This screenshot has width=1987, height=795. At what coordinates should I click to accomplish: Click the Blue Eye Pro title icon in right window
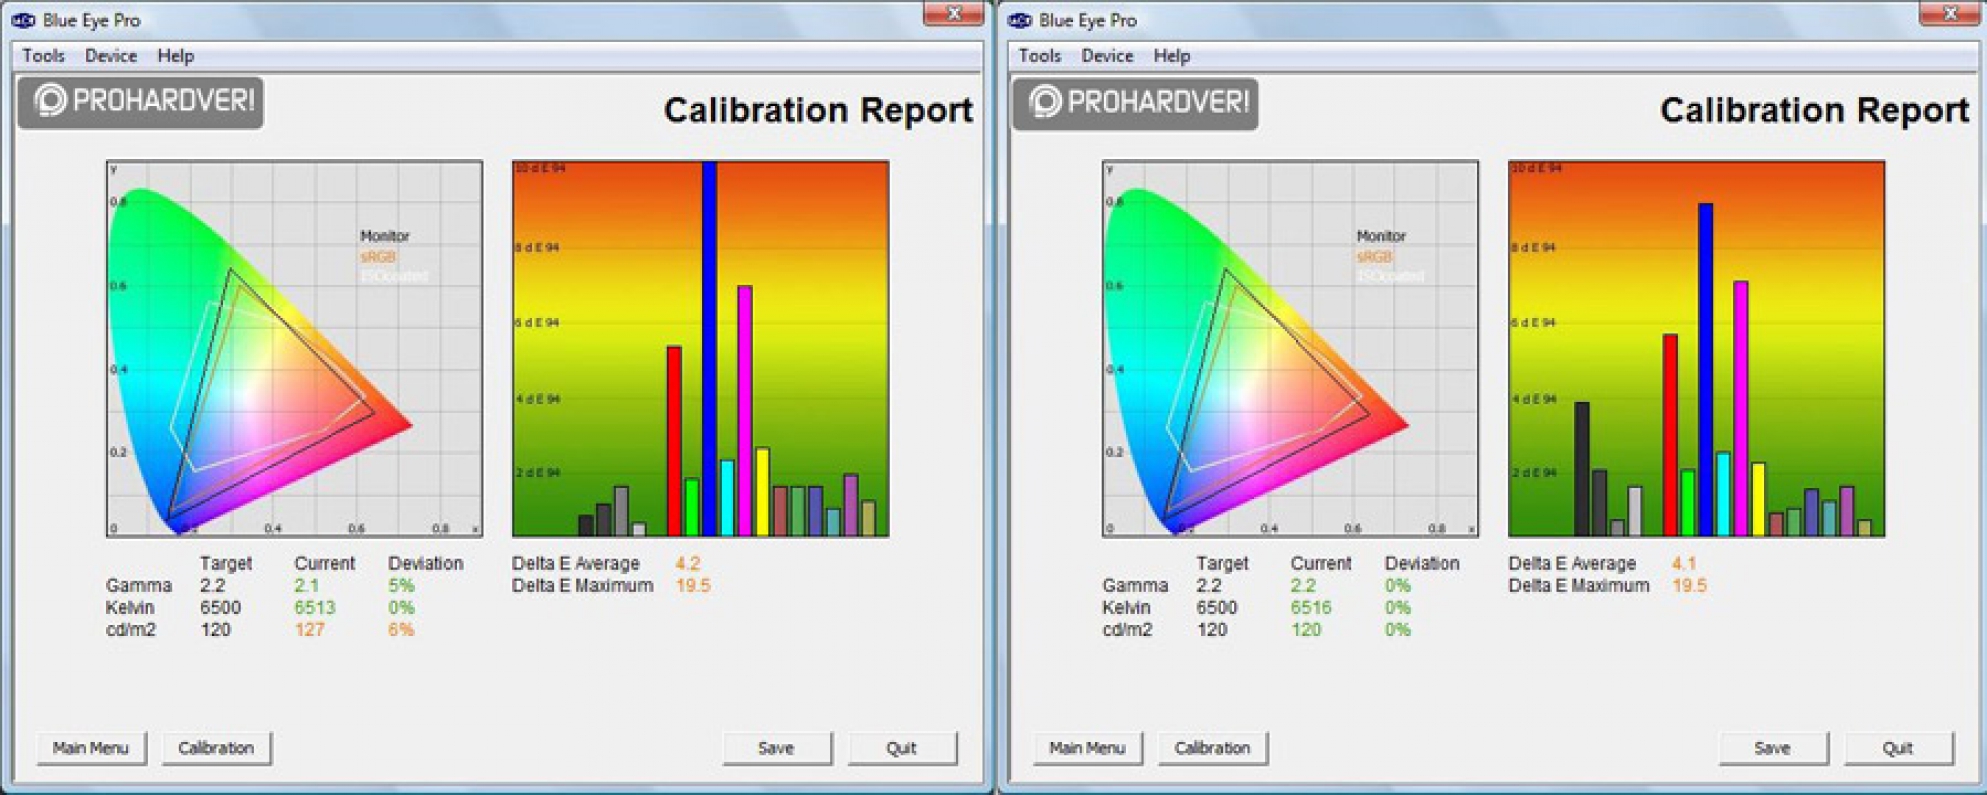(1020, 20)
